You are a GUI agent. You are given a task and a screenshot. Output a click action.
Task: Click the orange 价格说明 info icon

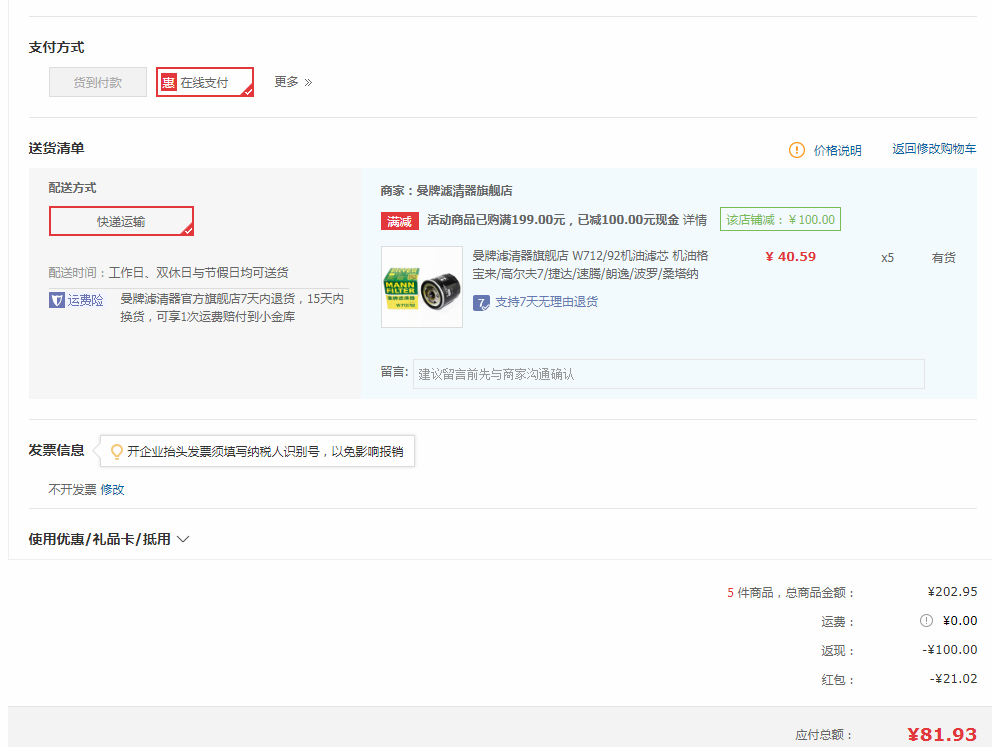click(797, 150)
